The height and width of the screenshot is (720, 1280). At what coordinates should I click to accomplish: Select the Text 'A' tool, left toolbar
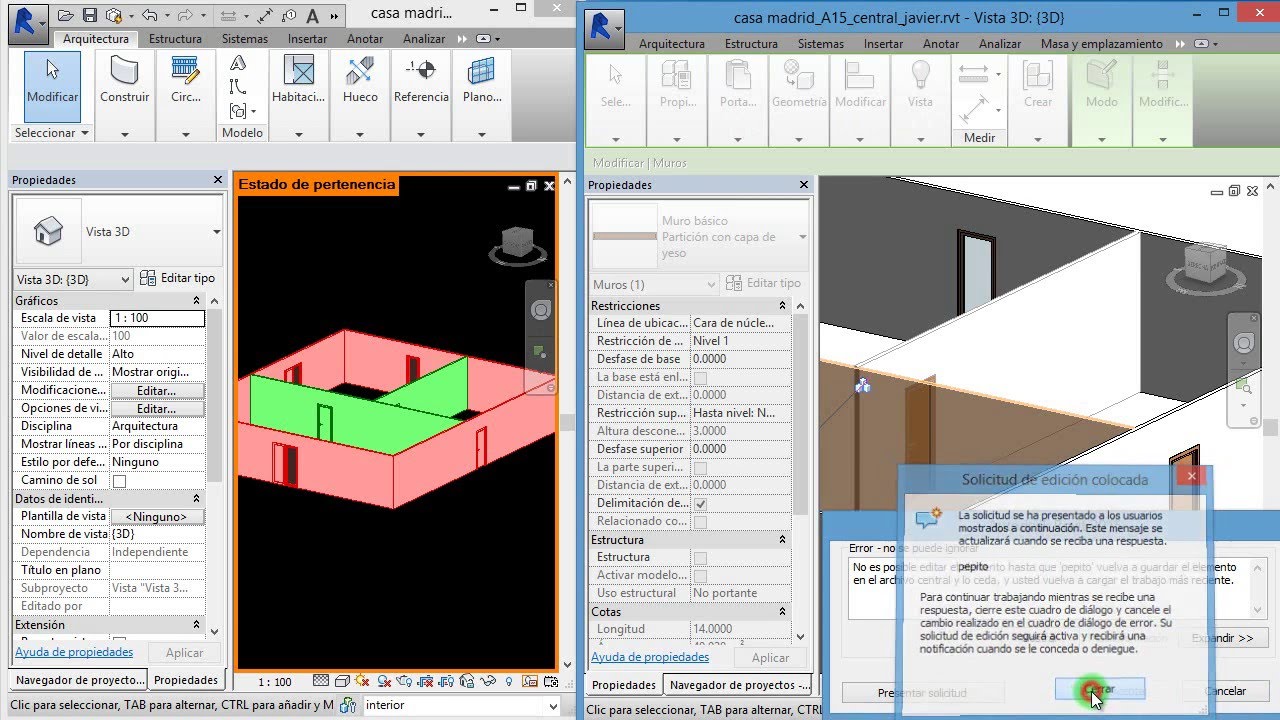[312, 15]
